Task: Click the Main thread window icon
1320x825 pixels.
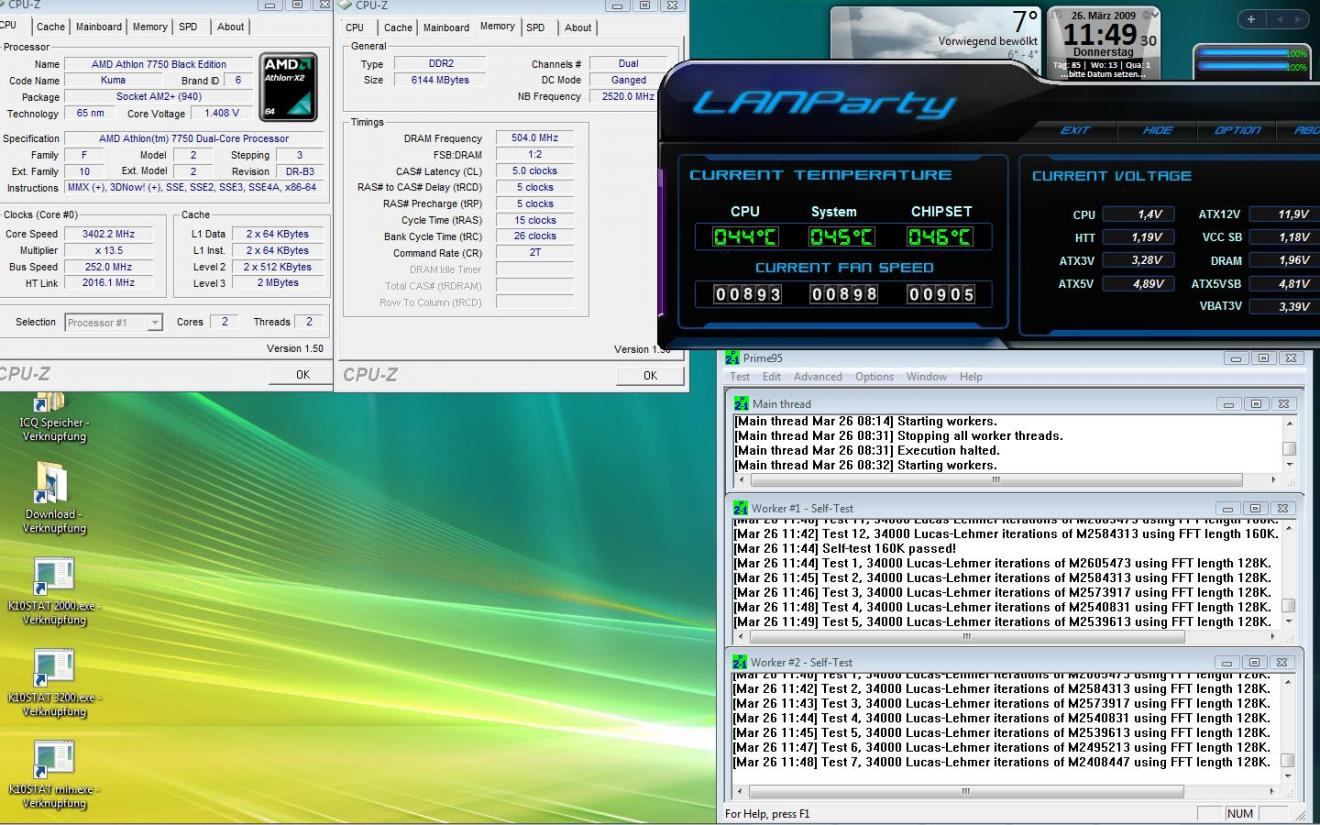Action: [x=741, y=404]
